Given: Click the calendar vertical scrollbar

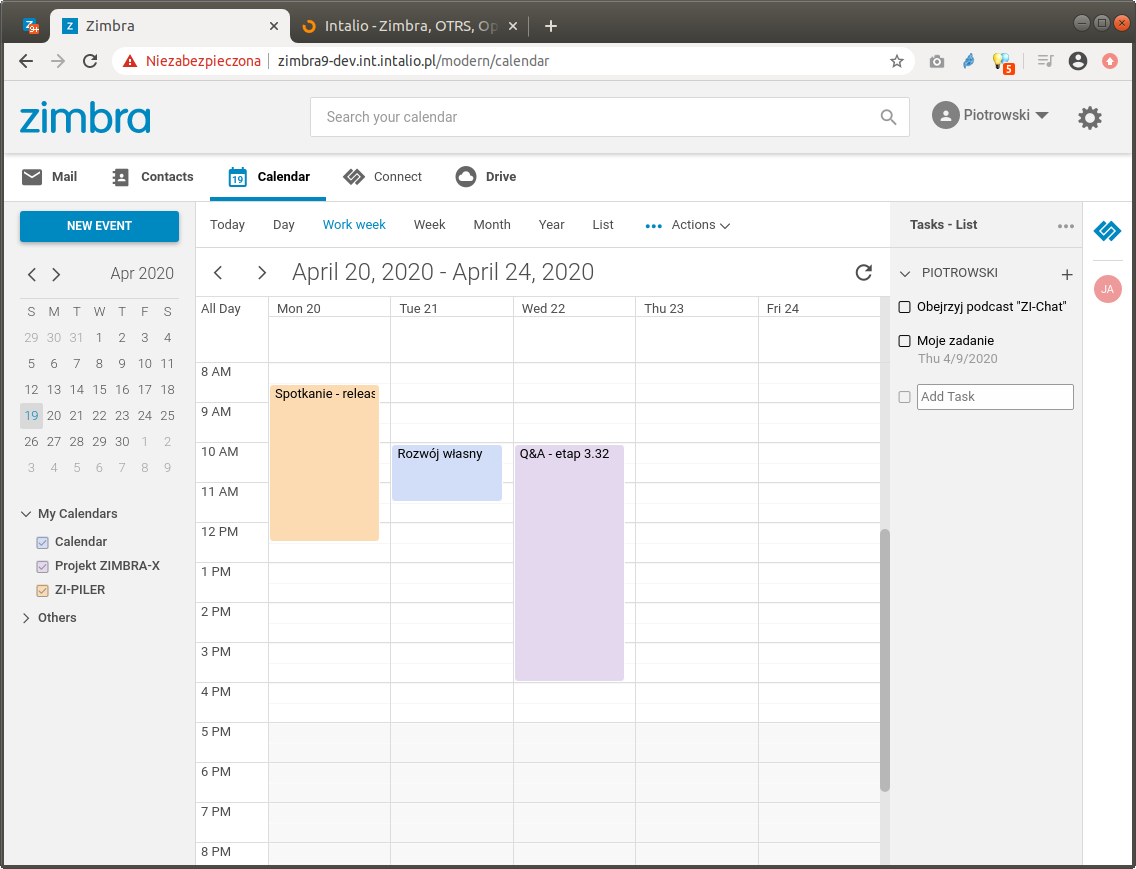Looking at the screenshot, I should click(x=885, y=660).
